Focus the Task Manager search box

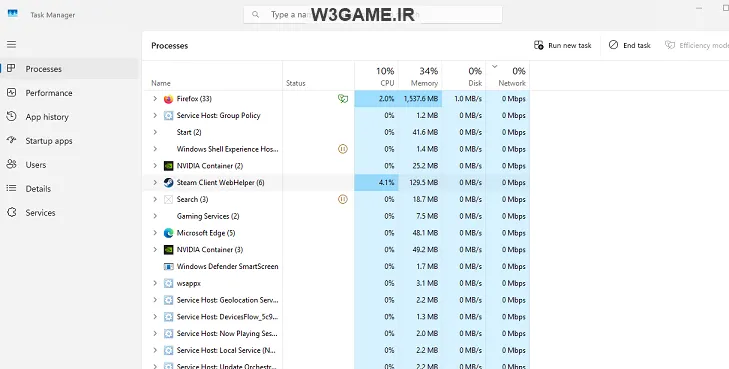[x=373, y=14]
